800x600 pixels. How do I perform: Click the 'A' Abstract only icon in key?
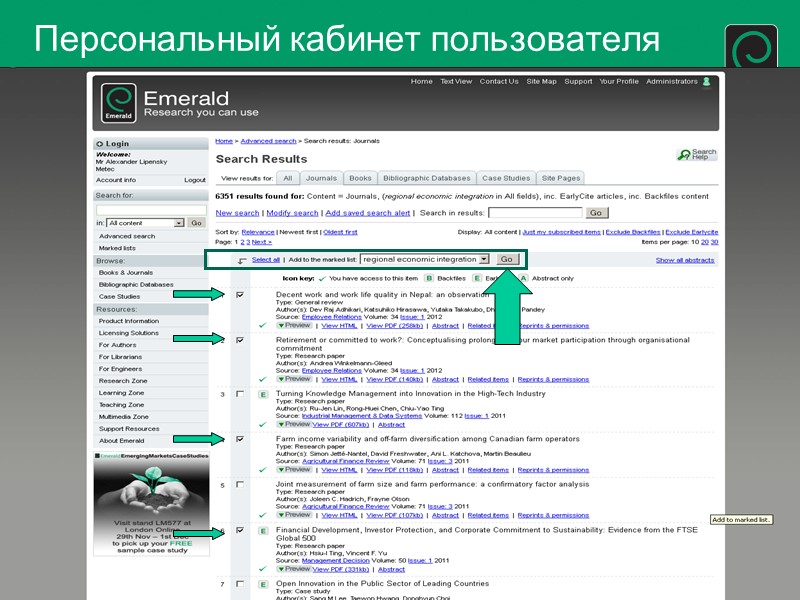click(x=523, y=278)
